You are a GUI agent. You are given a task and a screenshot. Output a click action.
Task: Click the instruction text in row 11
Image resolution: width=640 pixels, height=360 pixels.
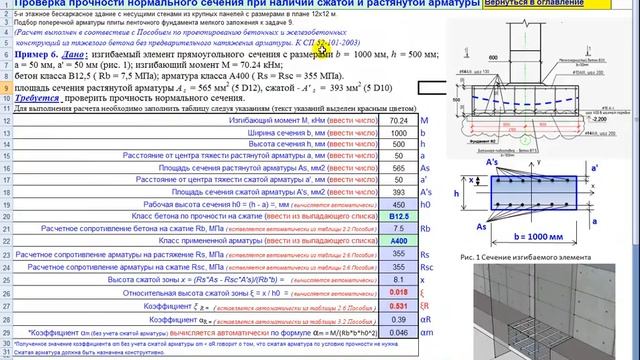coord(215,109)
